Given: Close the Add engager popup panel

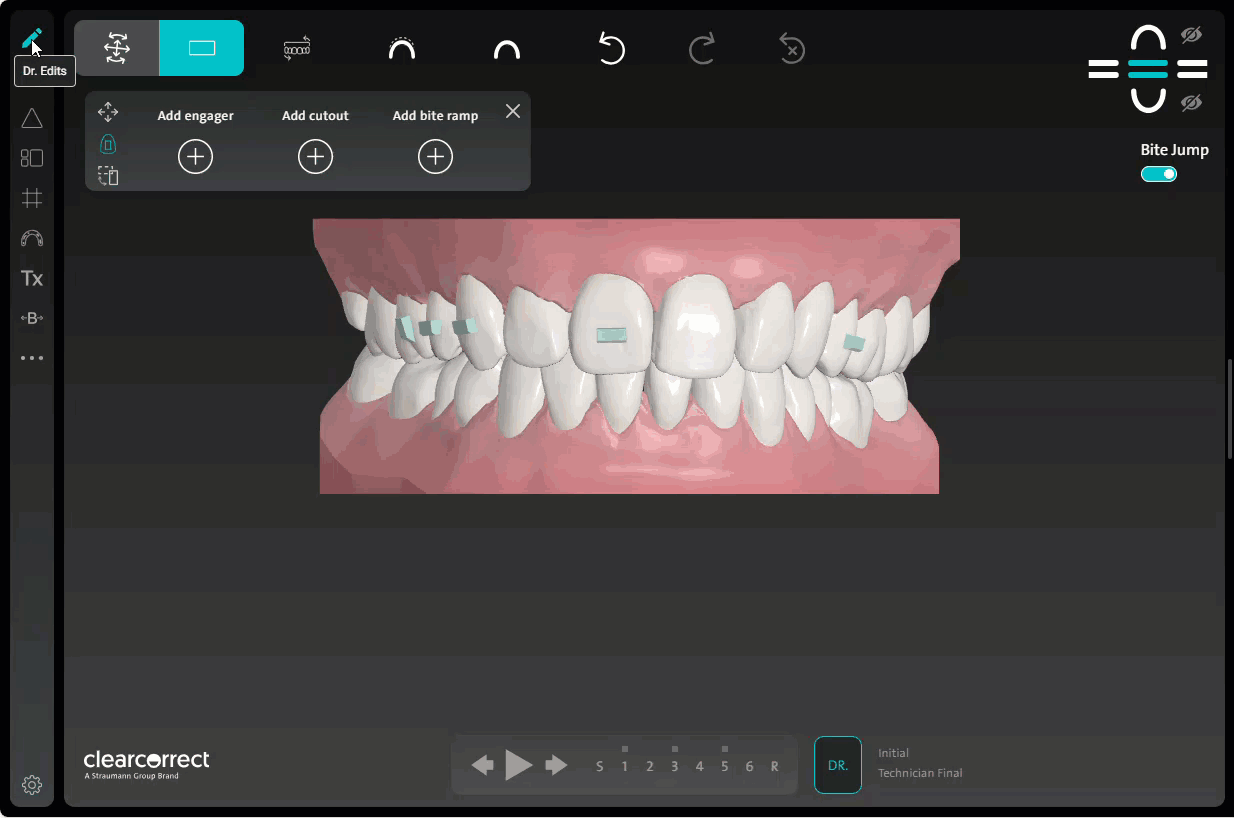Looking at the screenshot, I should [x=512, y=111].
